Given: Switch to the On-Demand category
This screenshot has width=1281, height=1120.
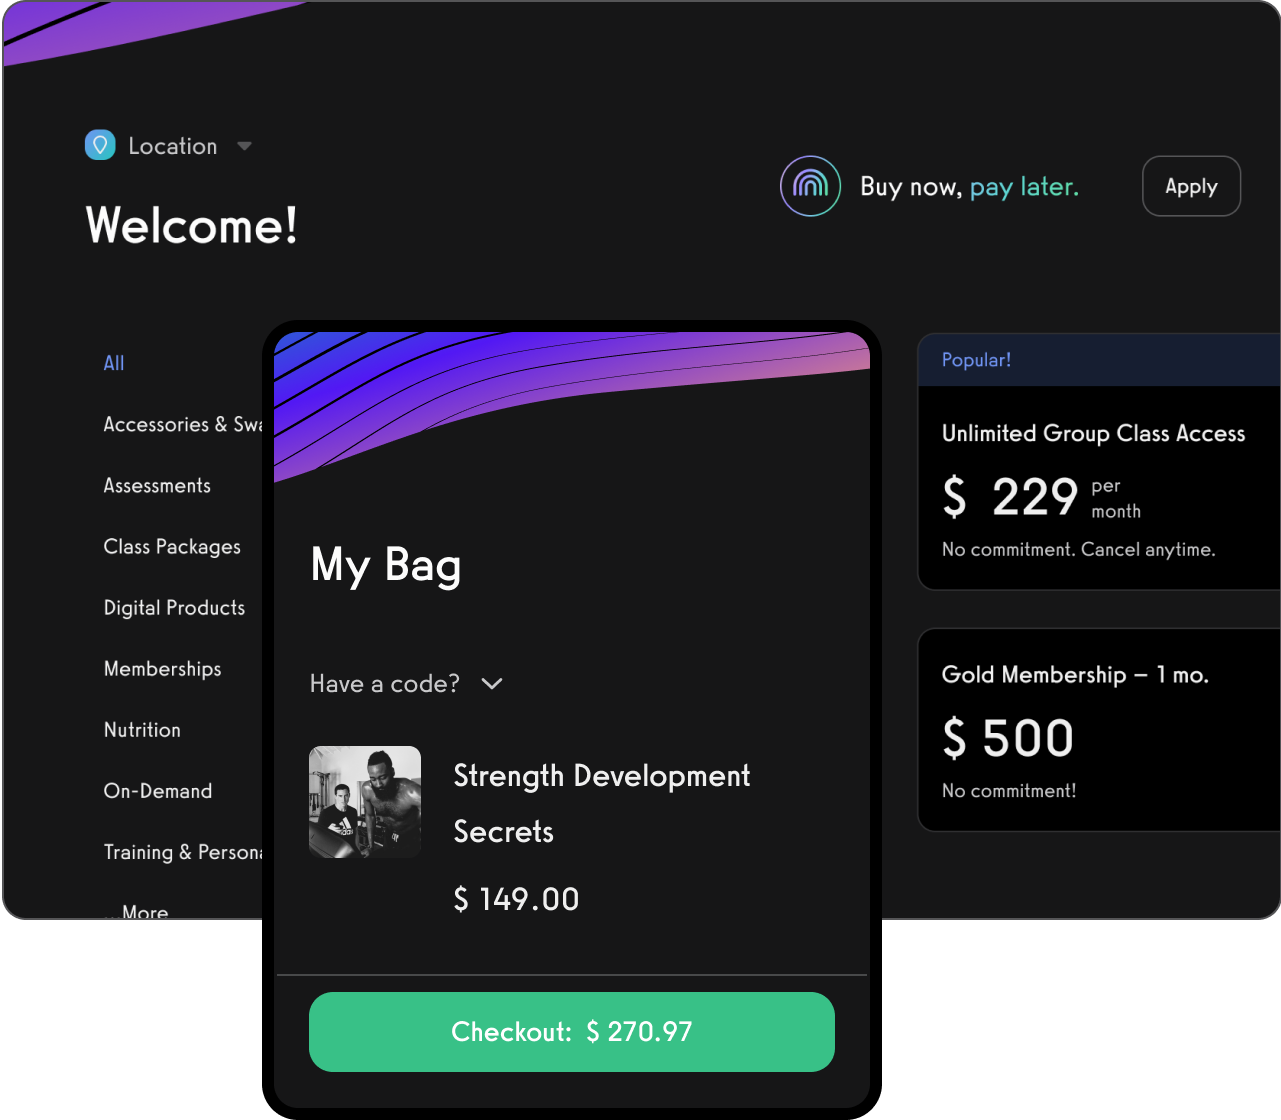Looking at the screenshot, I should pyautogui.click(x=158, y=790).
